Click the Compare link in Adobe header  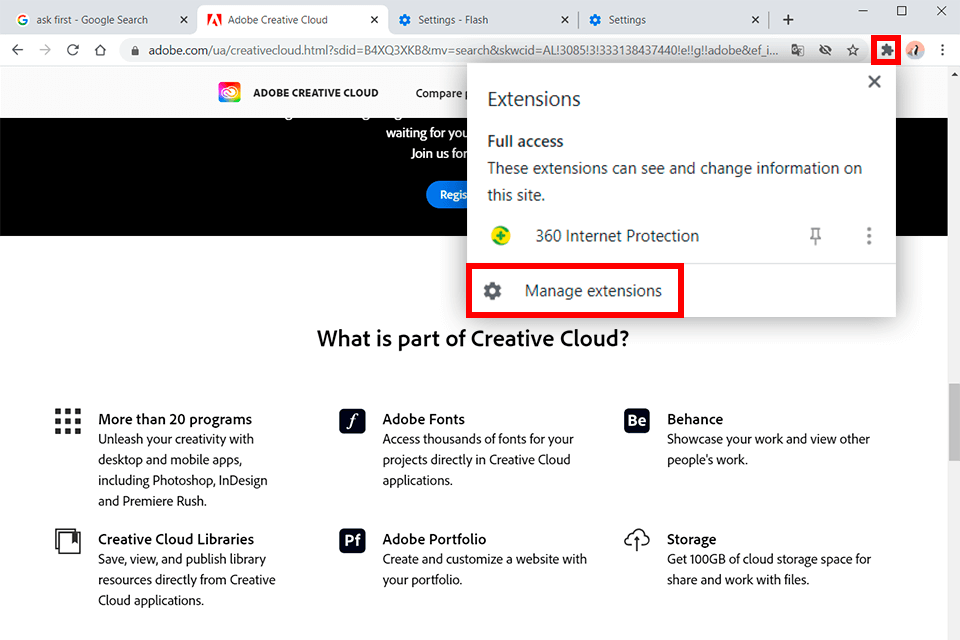(439, 93)
